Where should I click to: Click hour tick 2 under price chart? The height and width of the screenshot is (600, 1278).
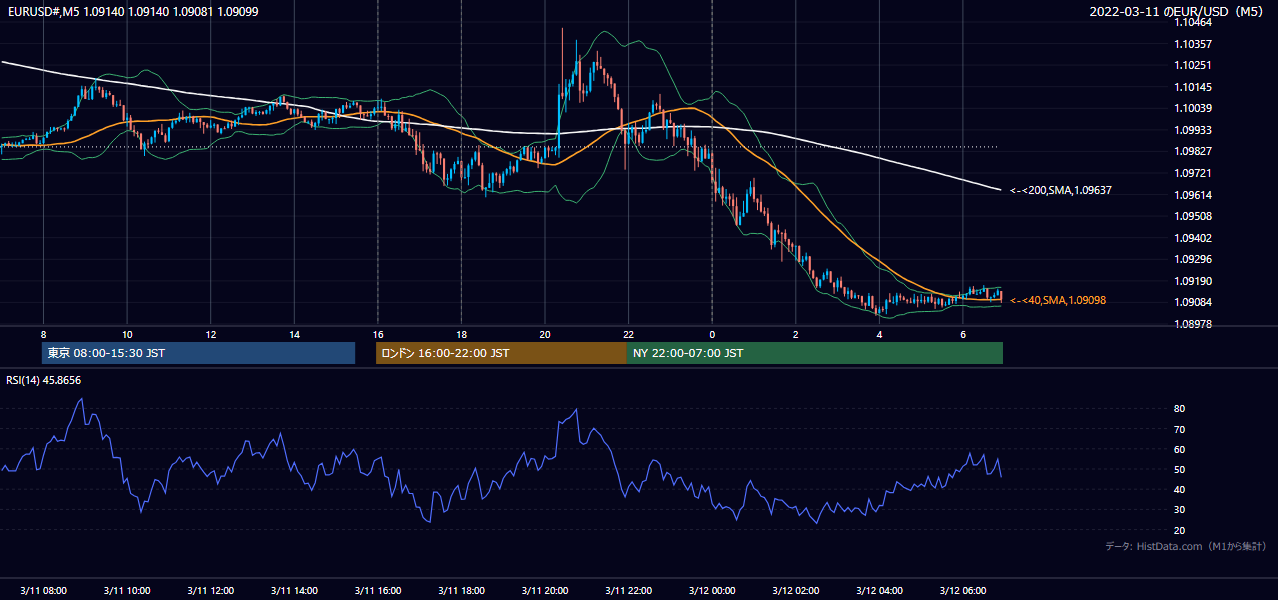click(x=795, y=334)
